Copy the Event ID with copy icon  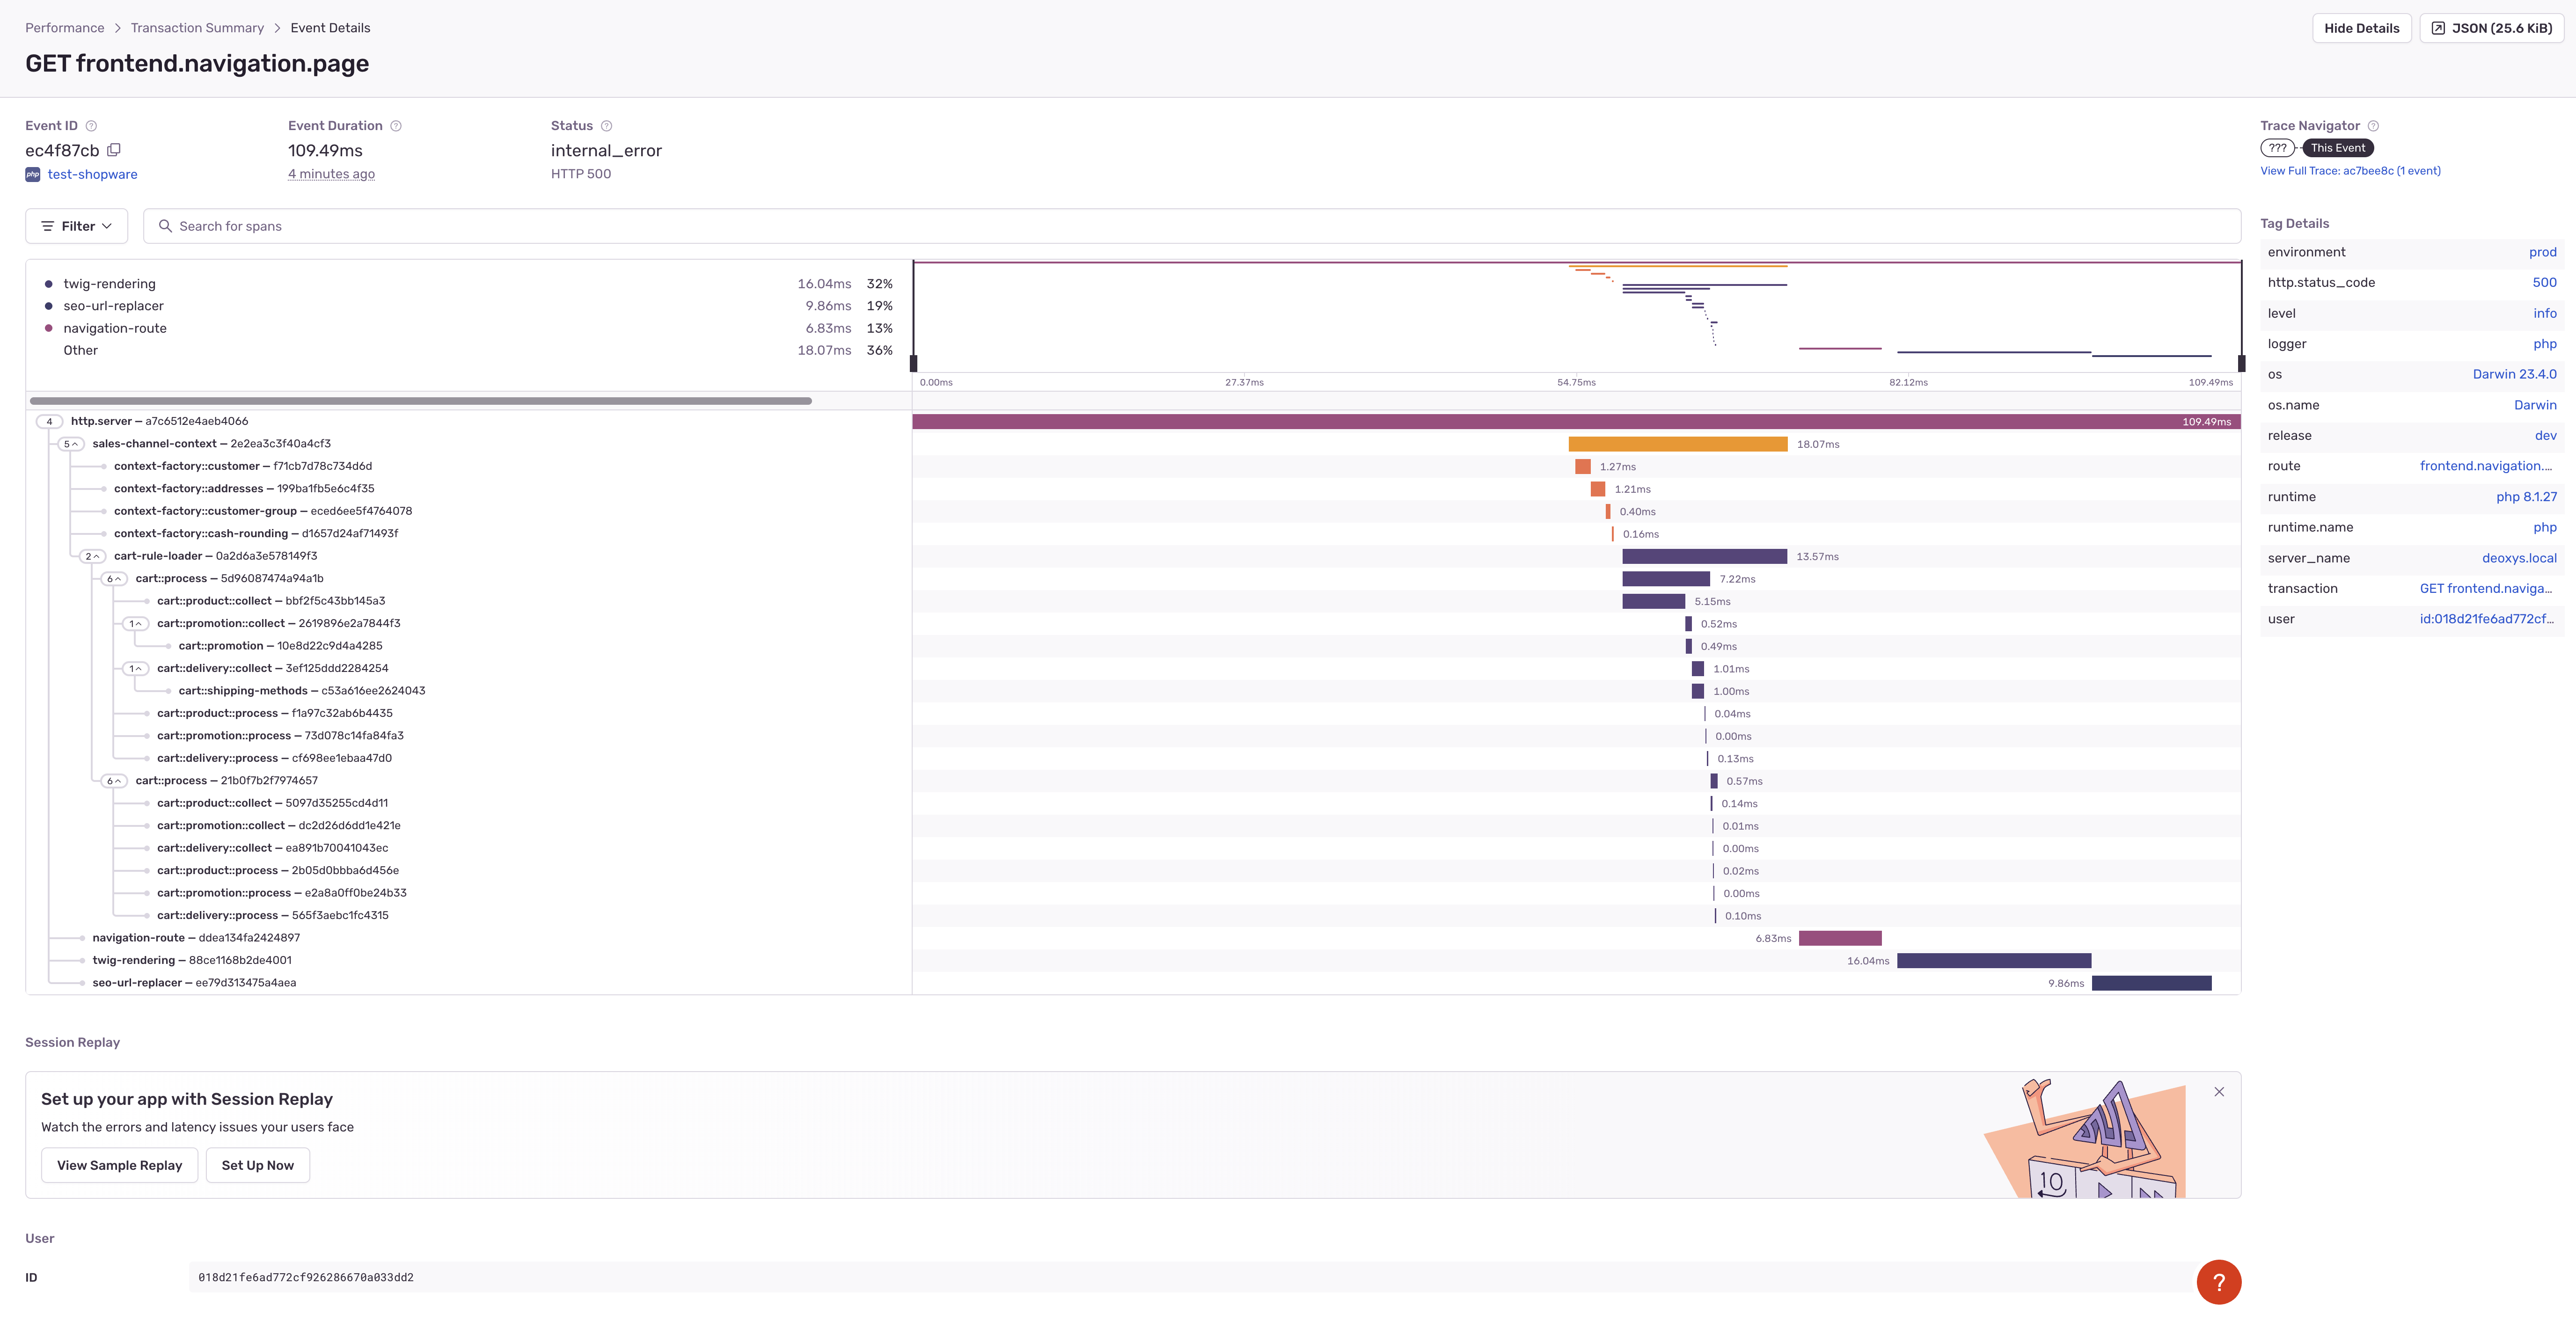pos(114,150)
